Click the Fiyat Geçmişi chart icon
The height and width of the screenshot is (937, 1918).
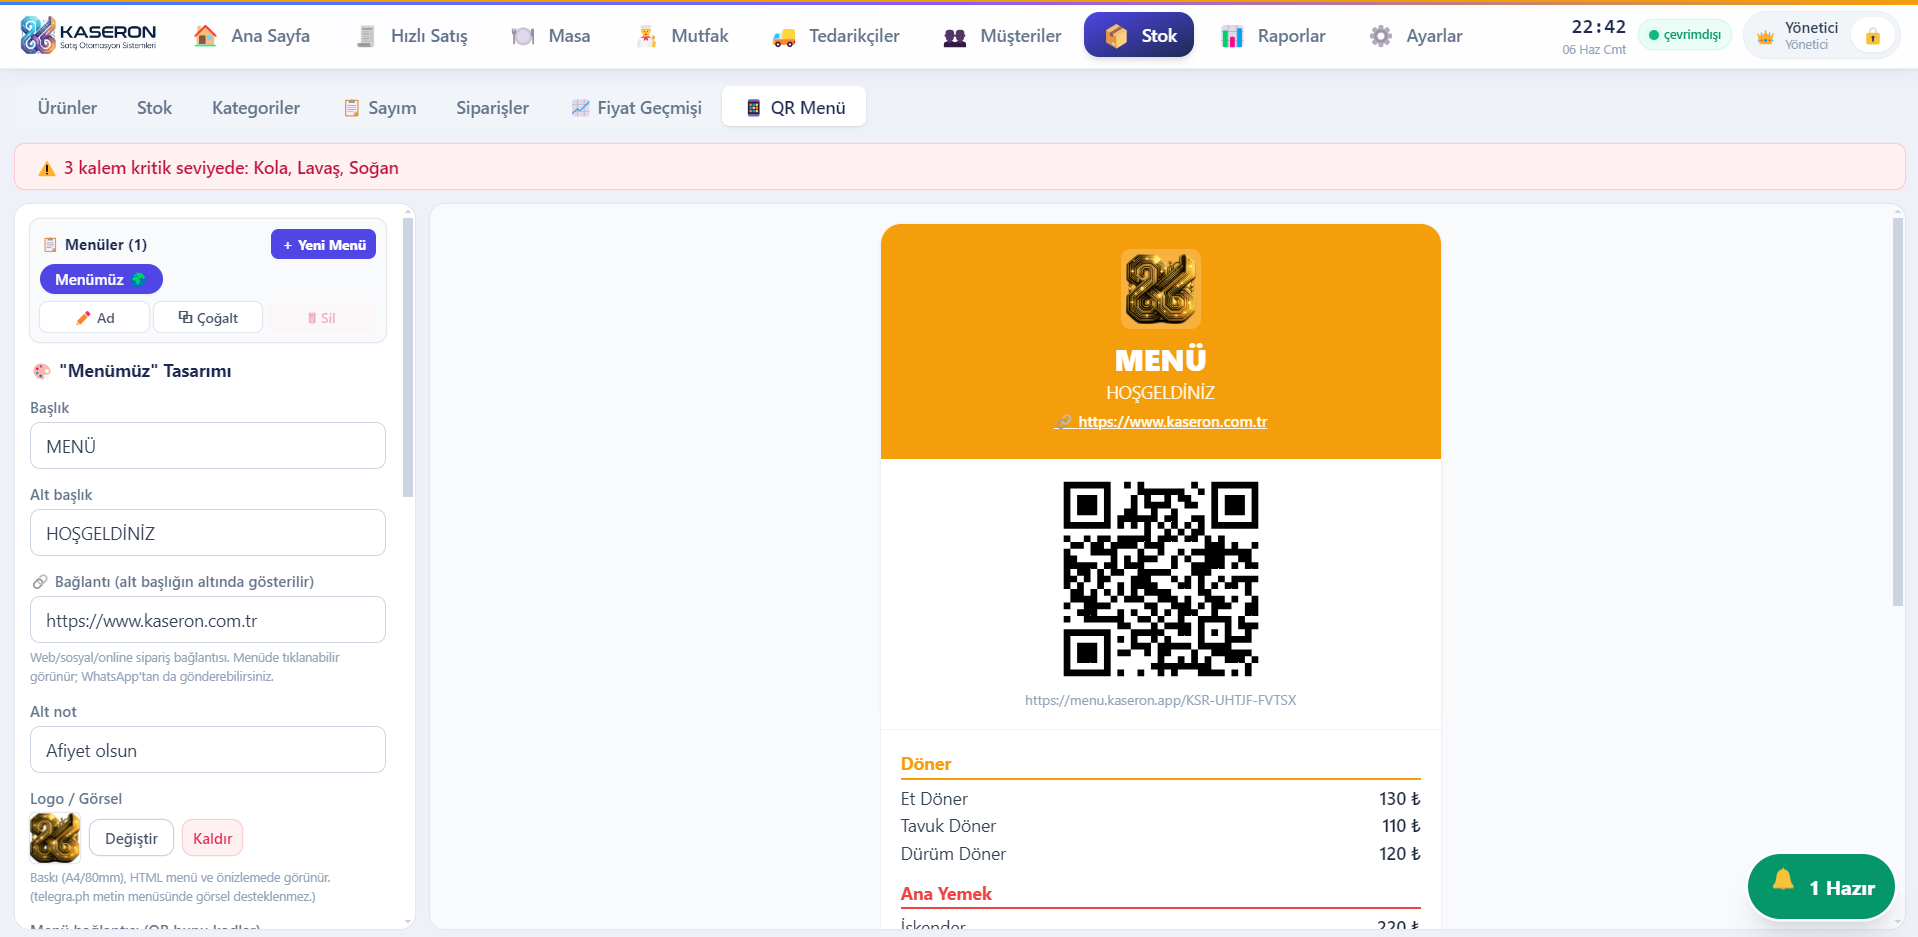[x=580, y=108]
